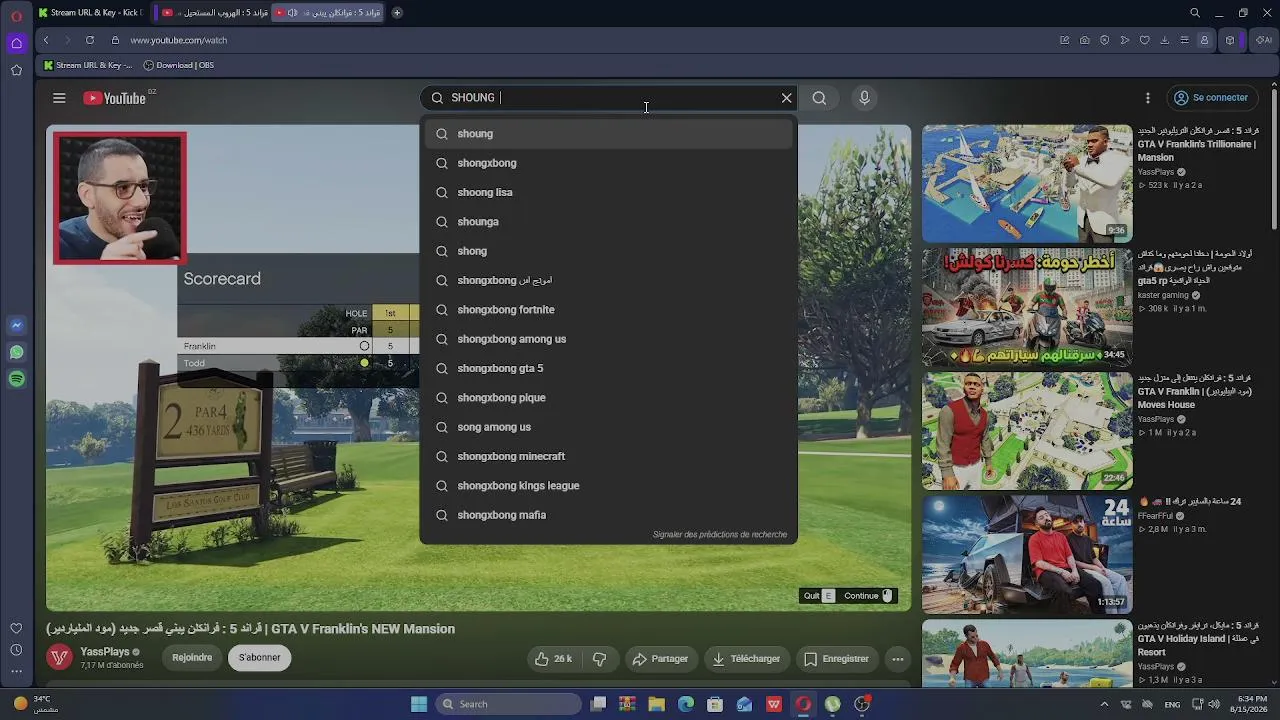This screenshot has width=1280, height=720.
Task: Choose the suggestion "shounga"
Action: click(x=608, y=222)
